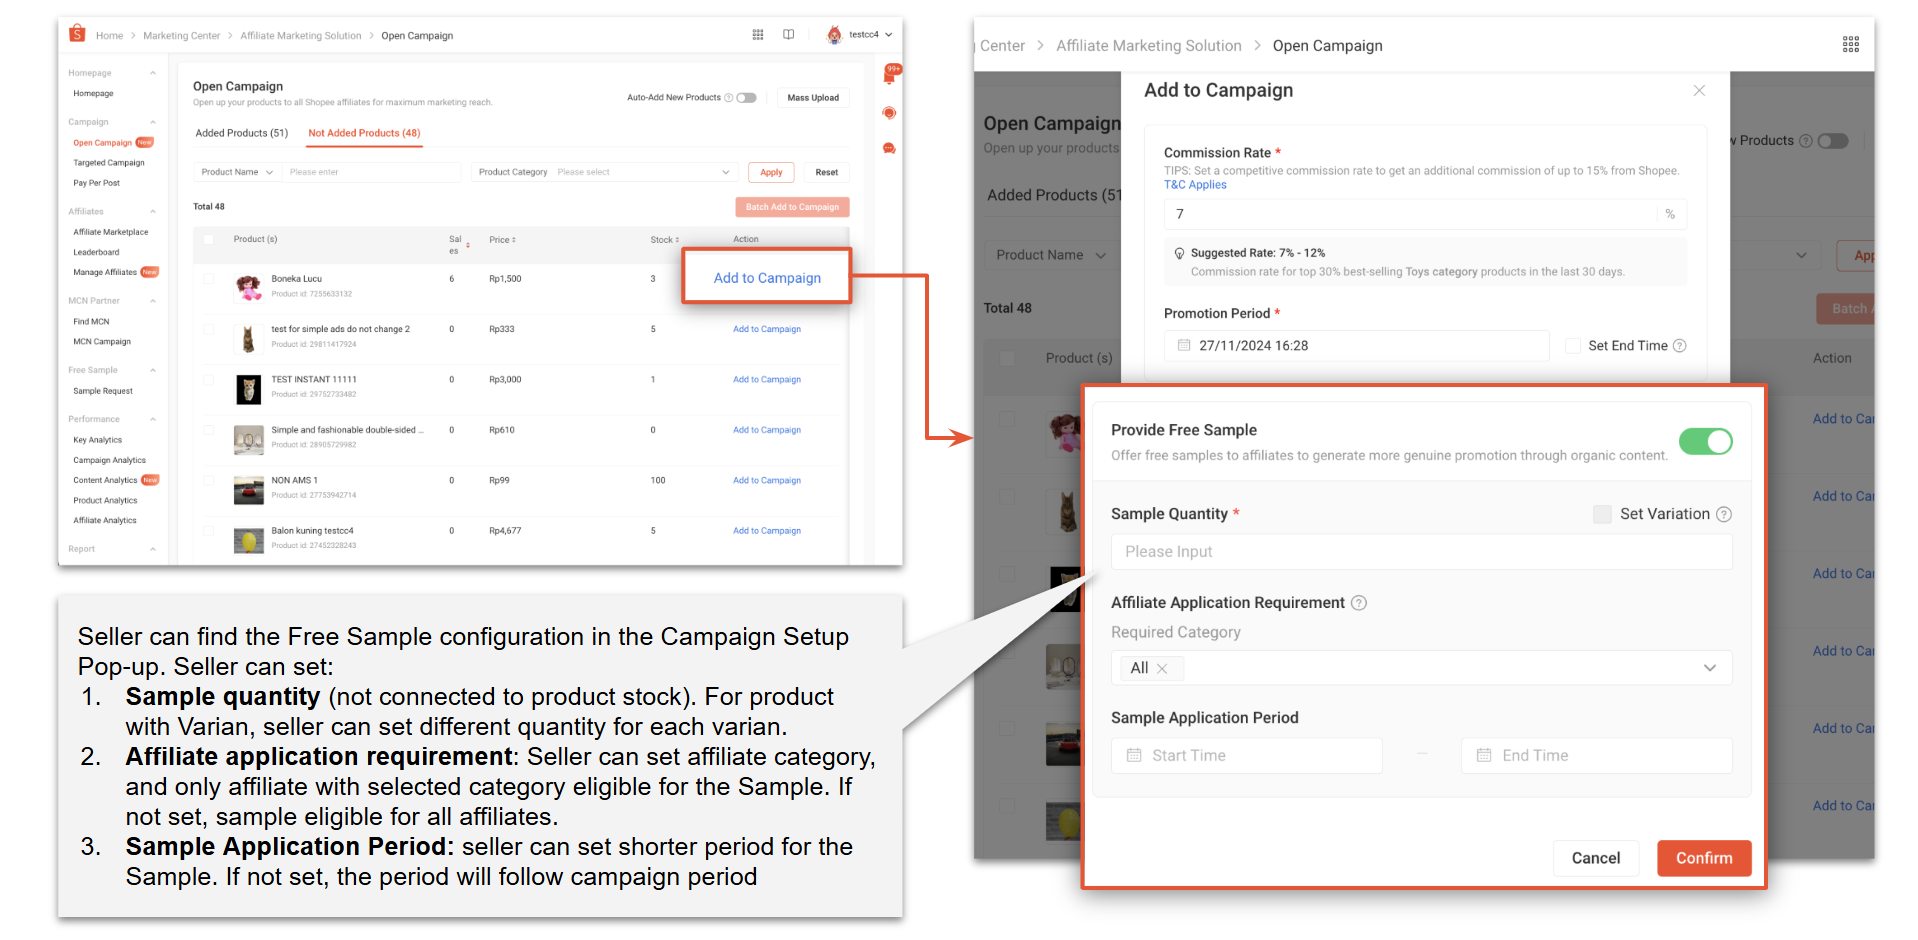Click the T&C Applies link

tap(1195, 185)
